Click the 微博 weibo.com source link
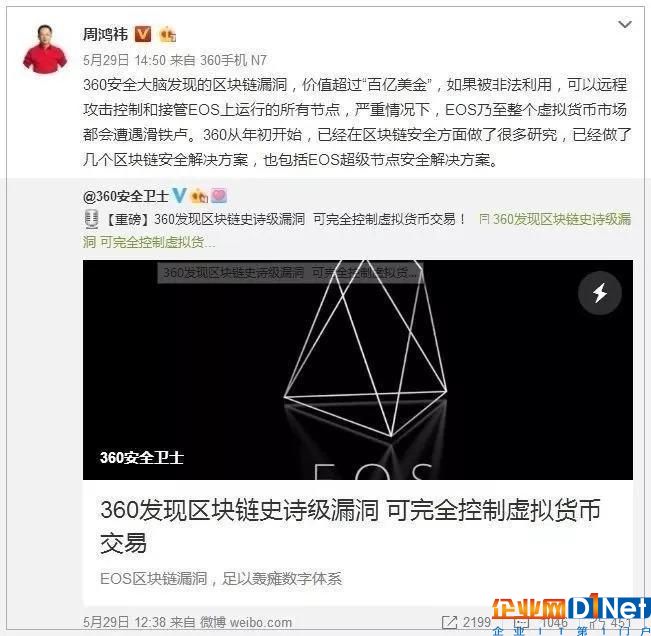Viewport: 651px width, 636px height. tap(246, 622)
